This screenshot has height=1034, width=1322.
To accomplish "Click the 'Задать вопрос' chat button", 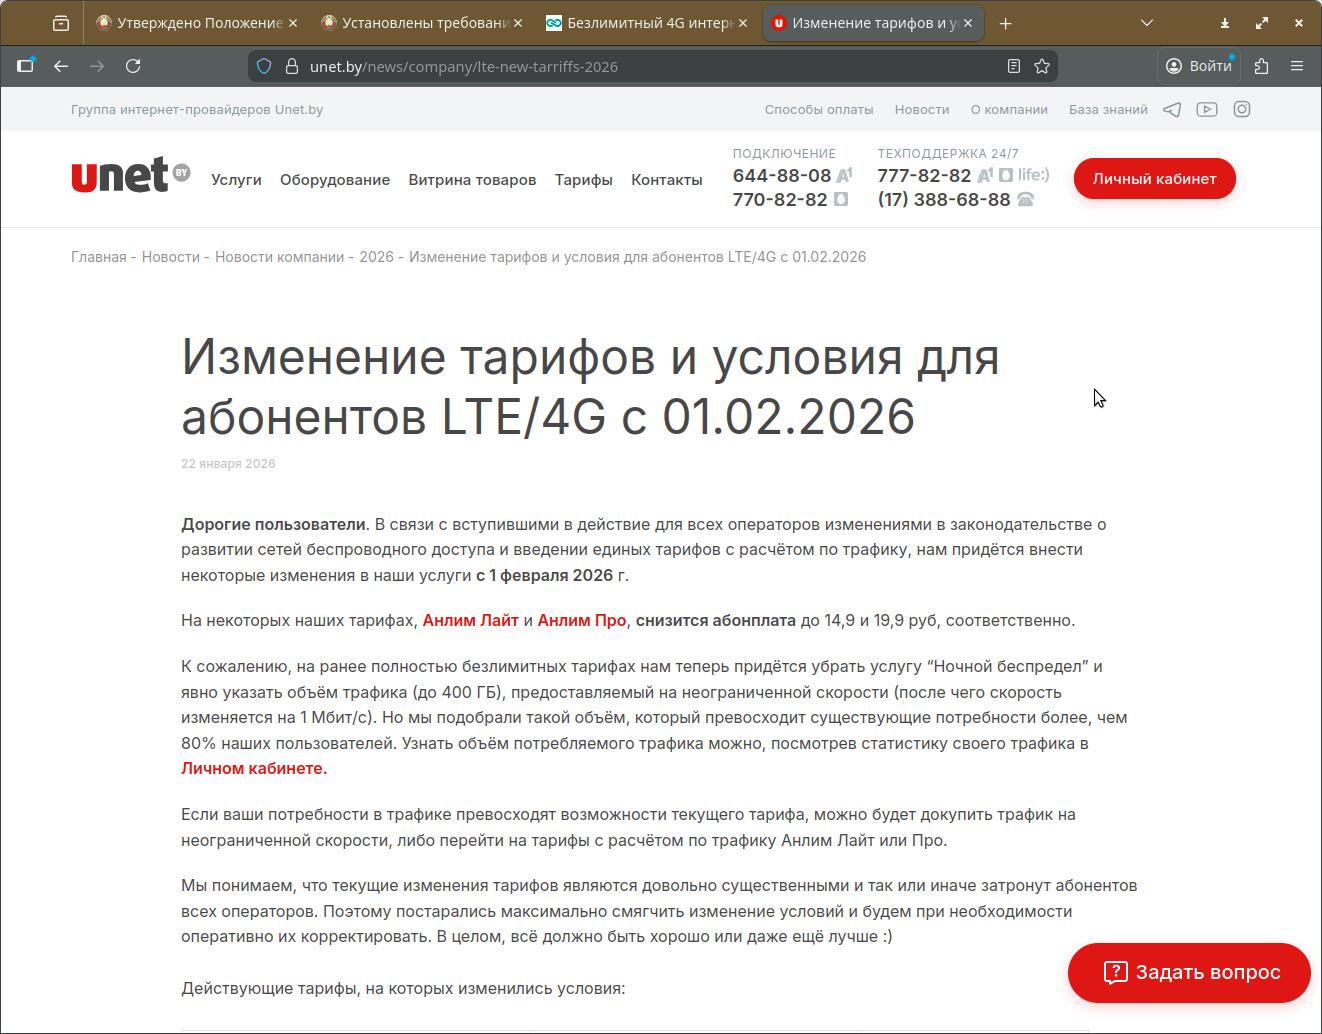I will tap(1189, 972).
